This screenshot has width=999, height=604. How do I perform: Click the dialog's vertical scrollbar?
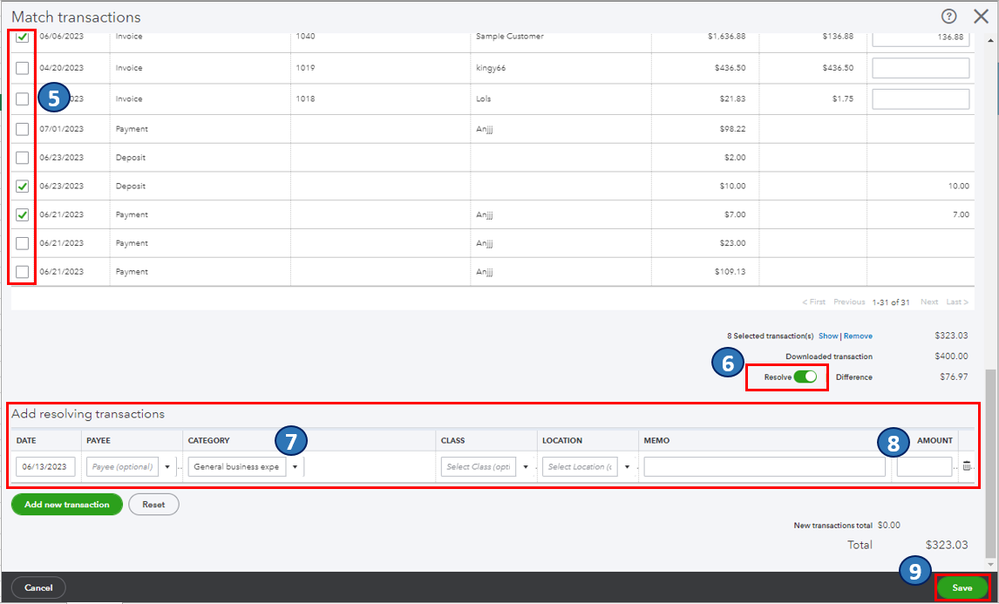(991, 465)
